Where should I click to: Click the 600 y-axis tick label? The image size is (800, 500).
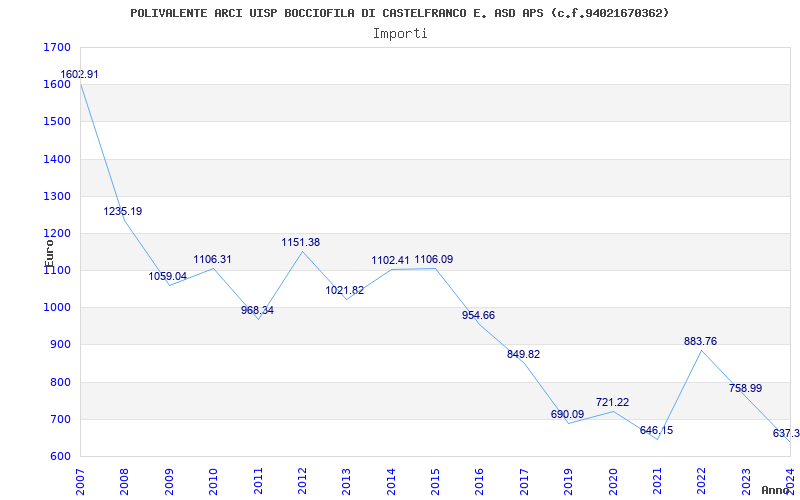(60, 457)
